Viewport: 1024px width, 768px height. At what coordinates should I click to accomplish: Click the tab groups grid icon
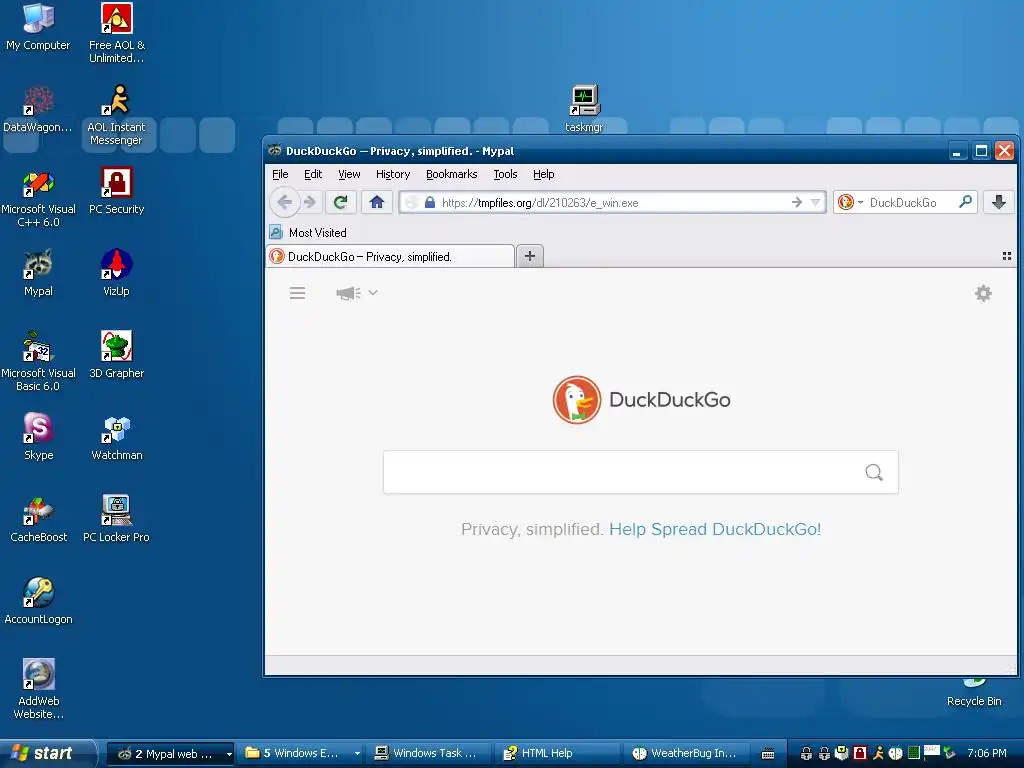[1006, 256]
